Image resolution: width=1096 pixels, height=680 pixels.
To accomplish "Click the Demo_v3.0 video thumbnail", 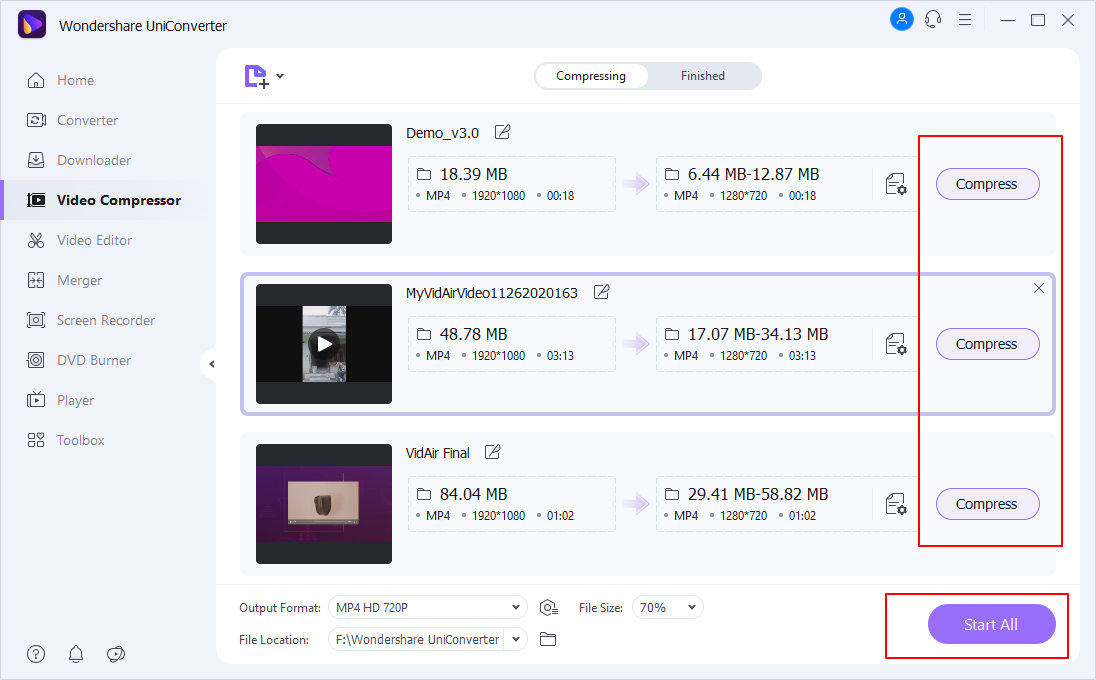I will (324, 185).
